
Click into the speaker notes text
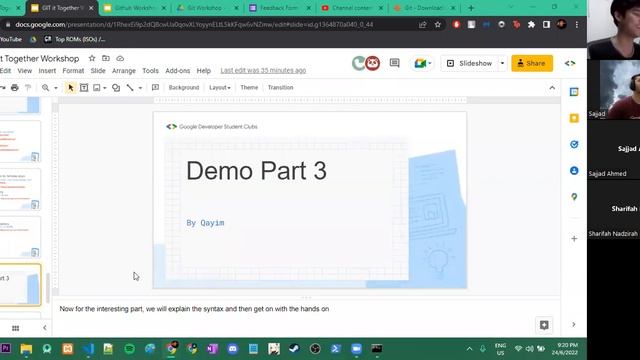(194, 309)
